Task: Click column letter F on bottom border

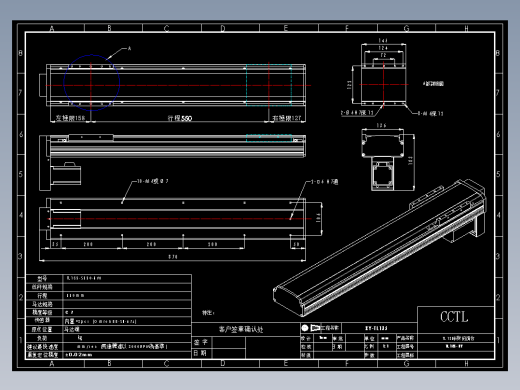Action: (347, 364)
